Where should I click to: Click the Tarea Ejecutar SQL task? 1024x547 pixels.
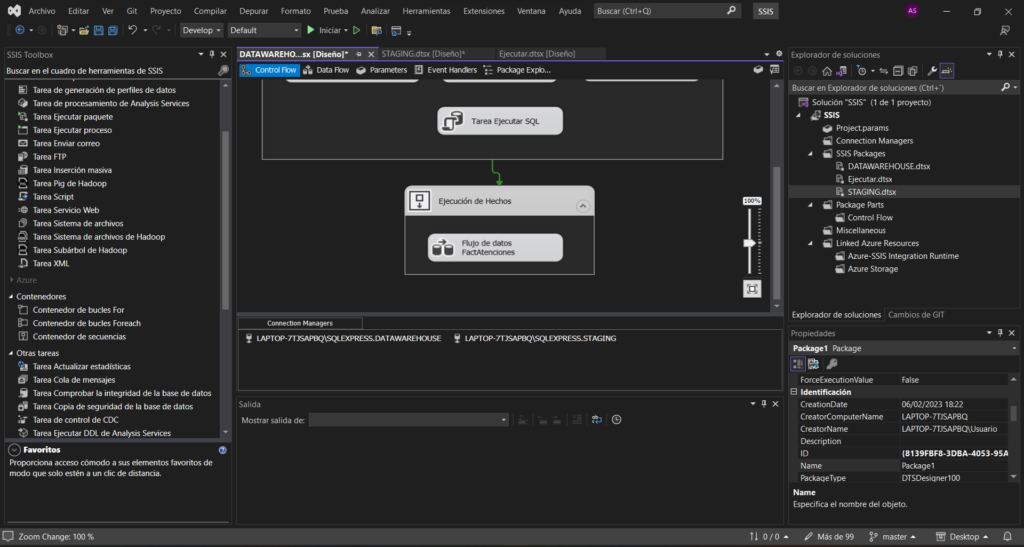(x=500, y=121)
